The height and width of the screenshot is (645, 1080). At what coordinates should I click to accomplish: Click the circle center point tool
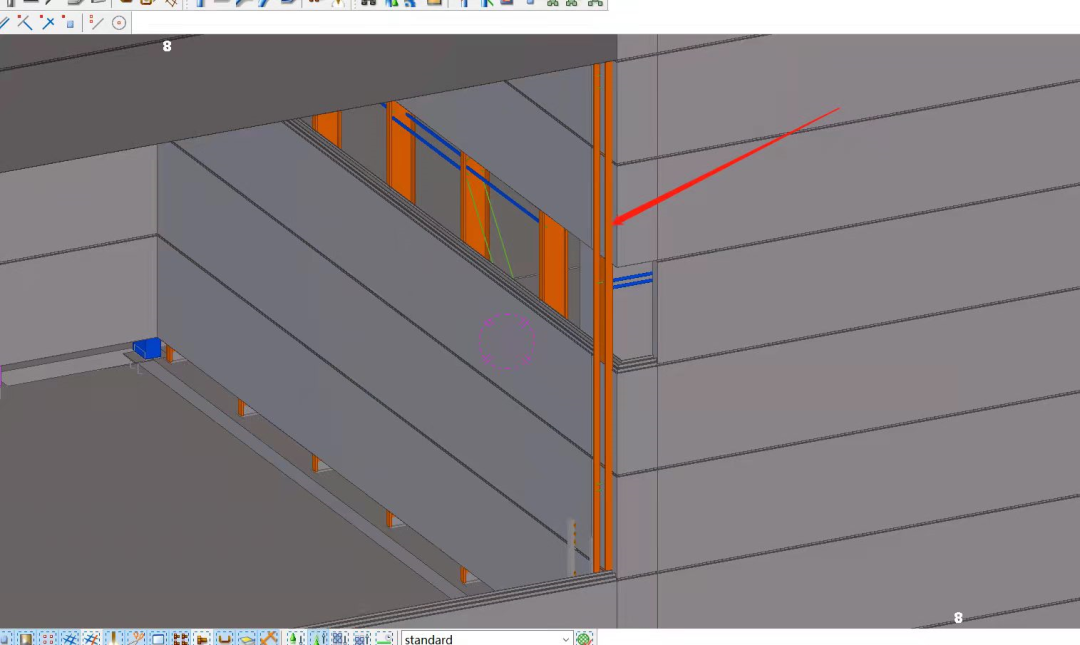119,23
